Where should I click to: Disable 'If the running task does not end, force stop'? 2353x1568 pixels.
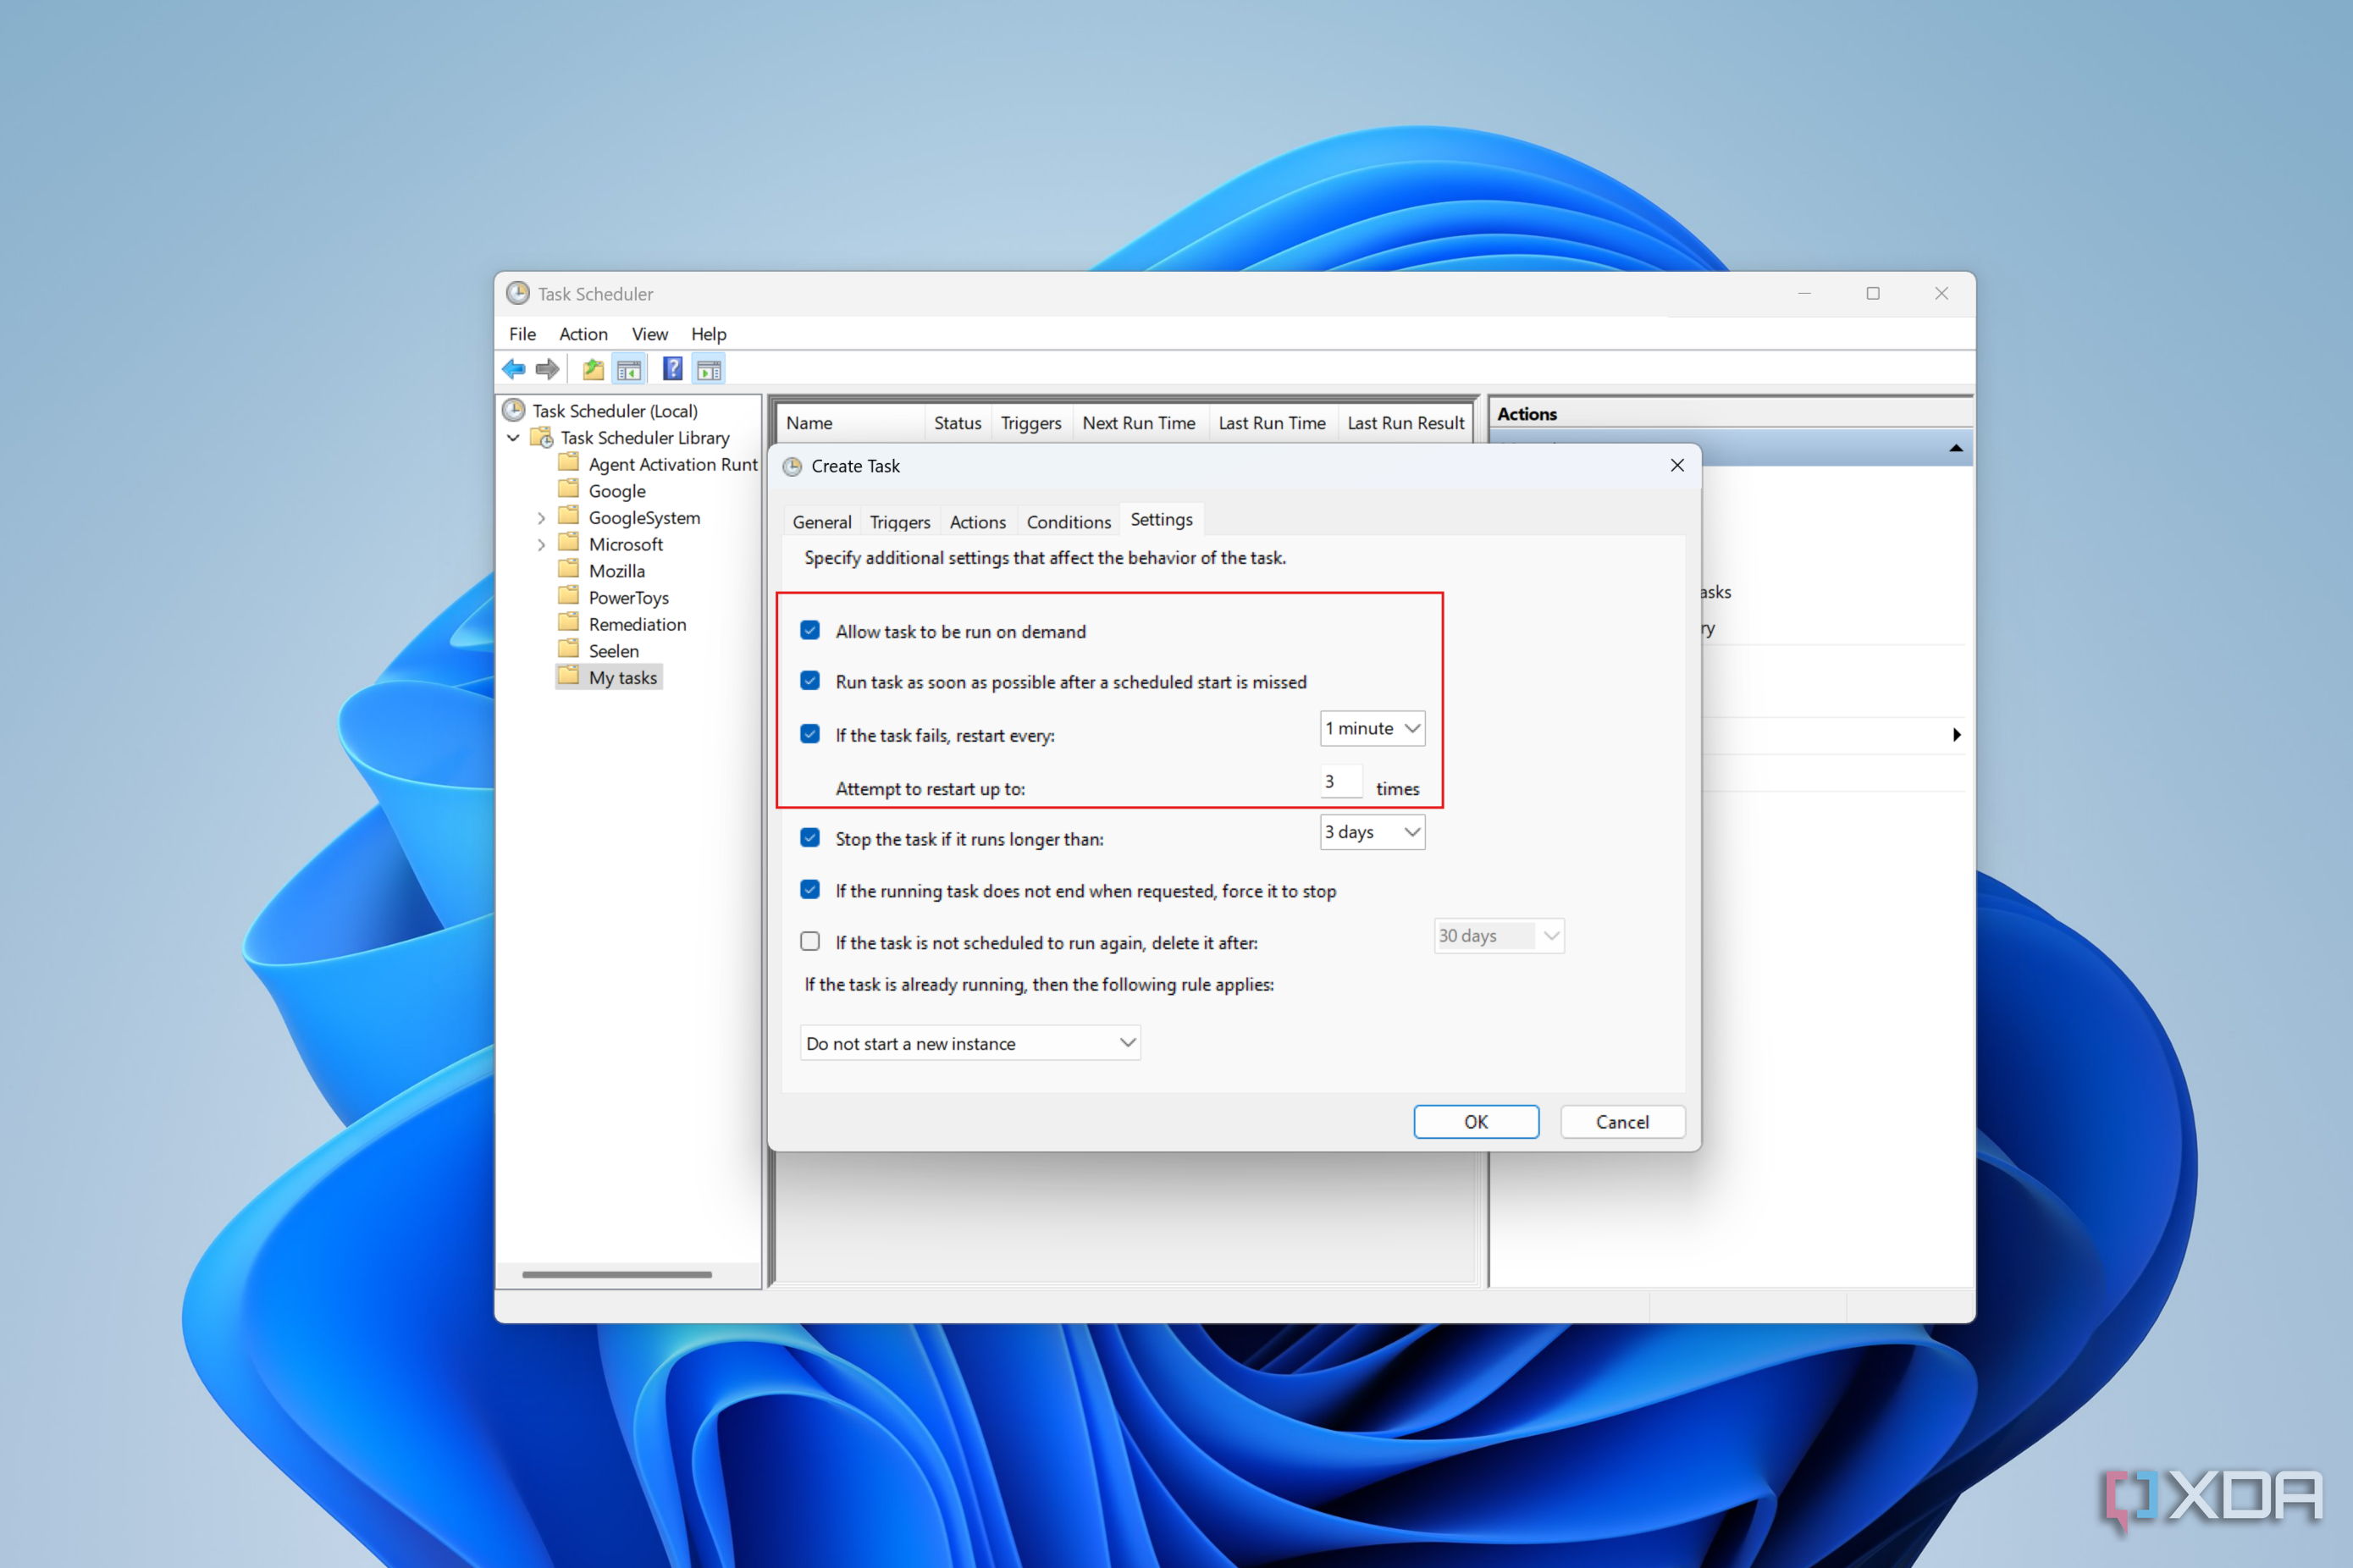tap(810, 889)
